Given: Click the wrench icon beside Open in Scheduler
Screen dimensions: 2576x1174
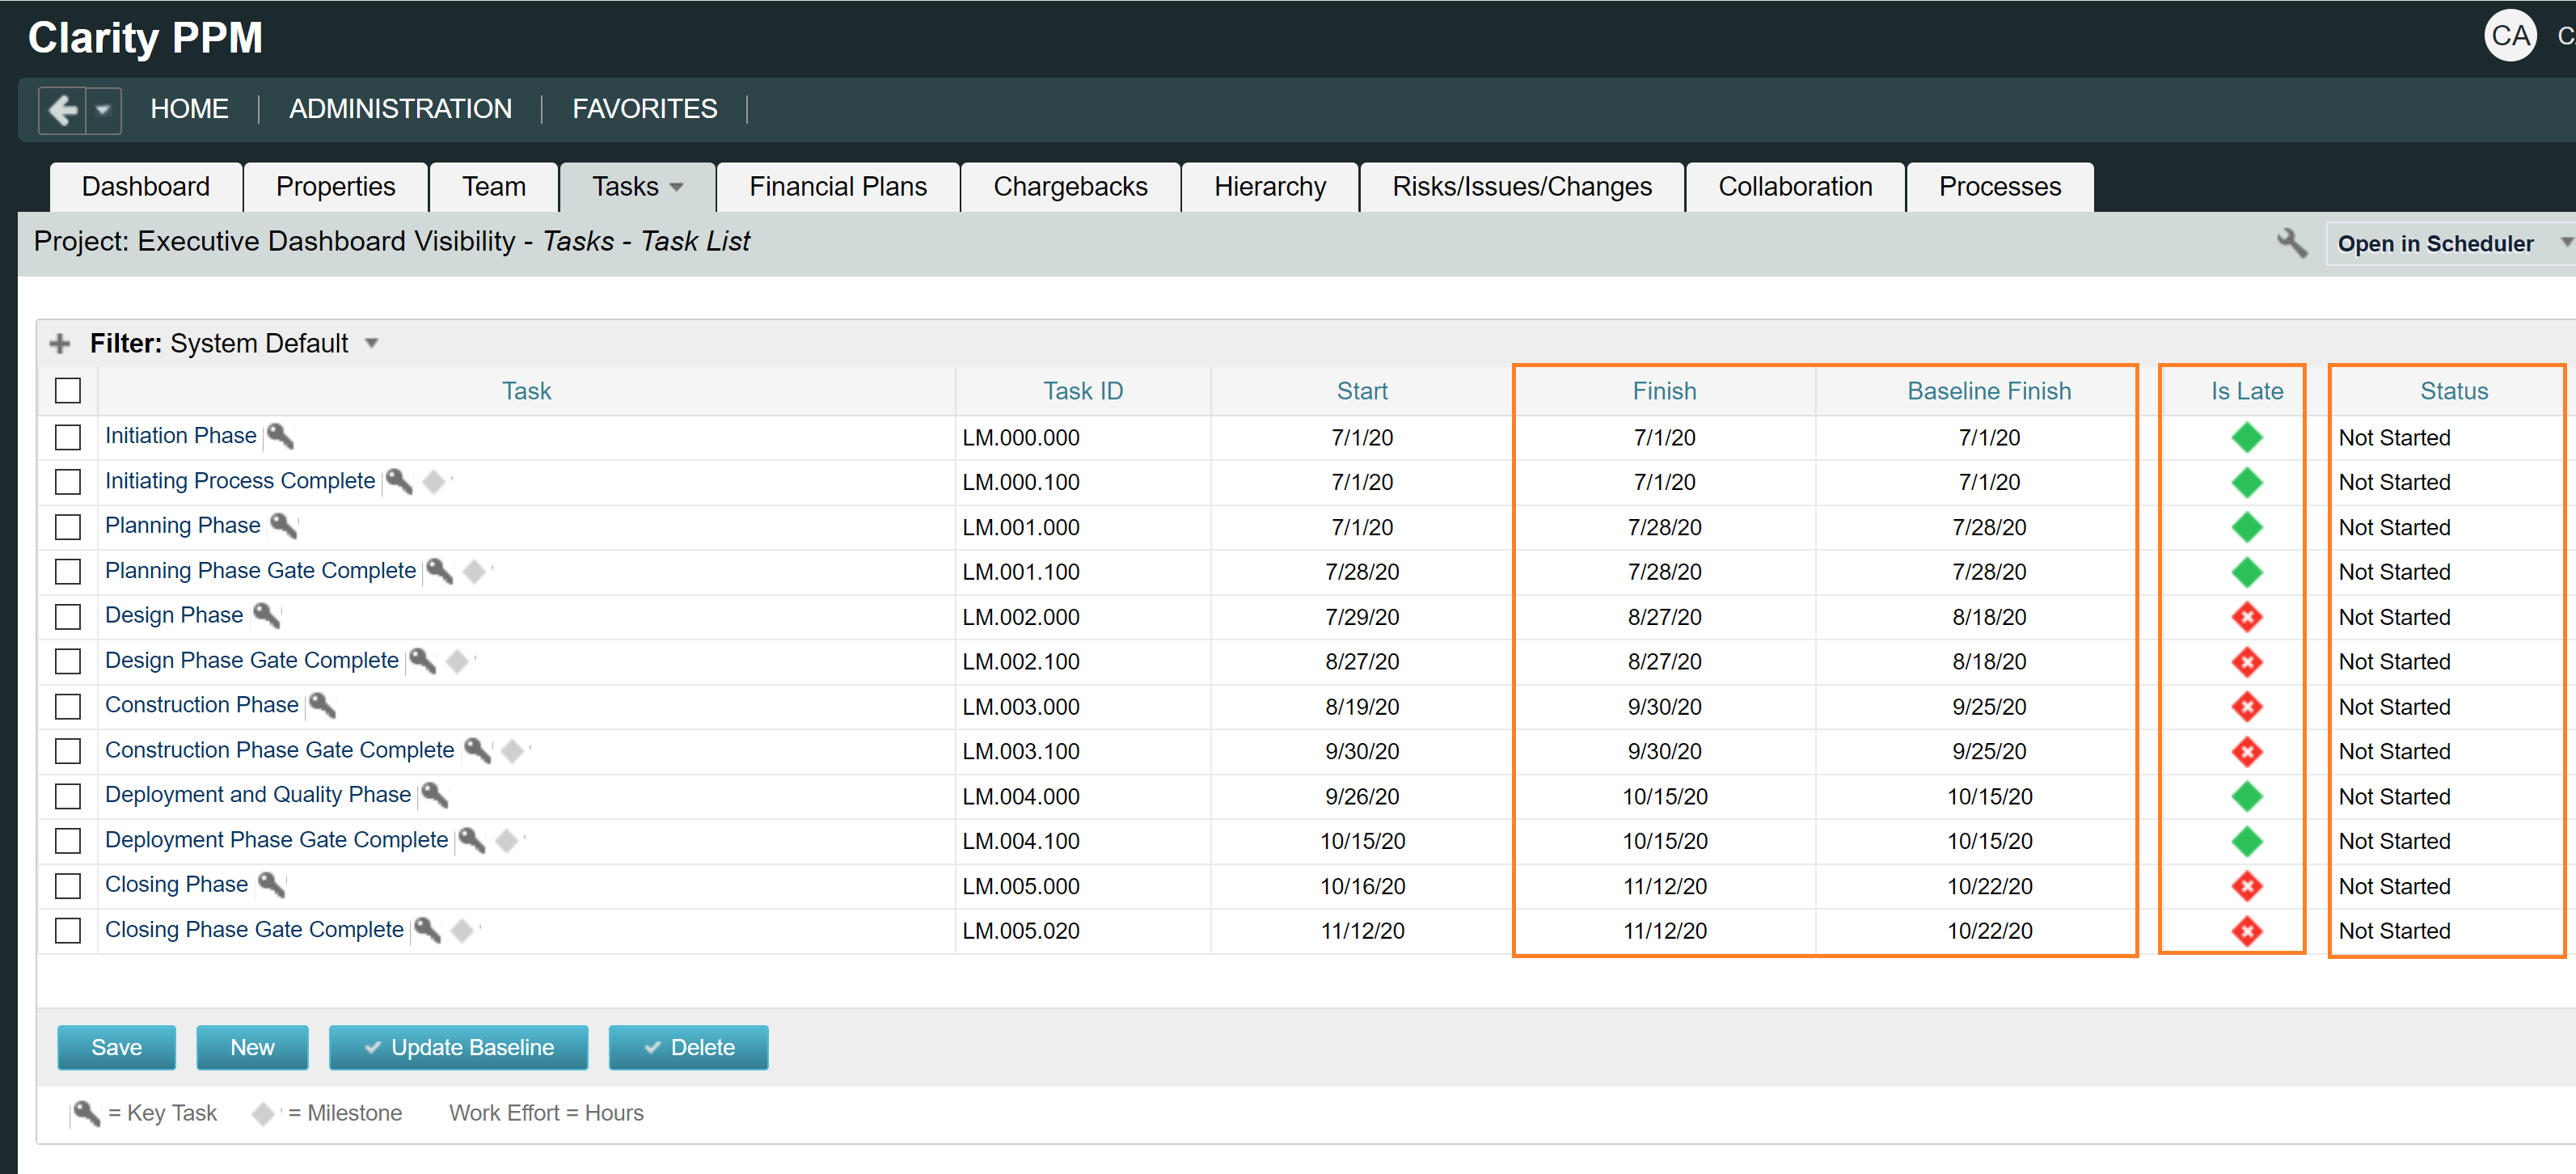Looking at the screenshot, I should point(2291,243).
